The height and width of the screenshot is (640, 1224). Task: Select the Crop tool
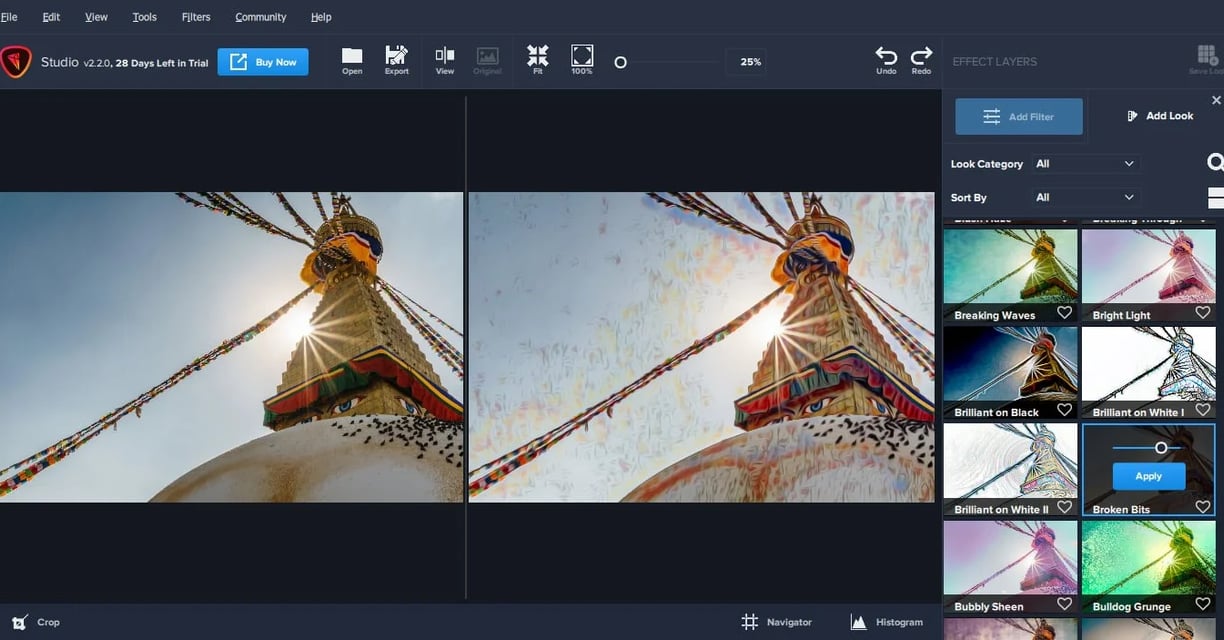[36, 622]
